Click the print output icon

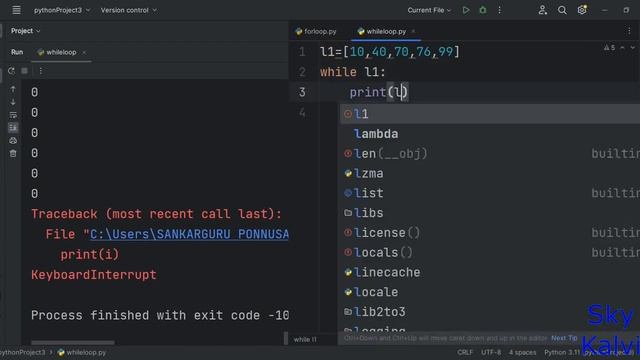click(13, 141)
